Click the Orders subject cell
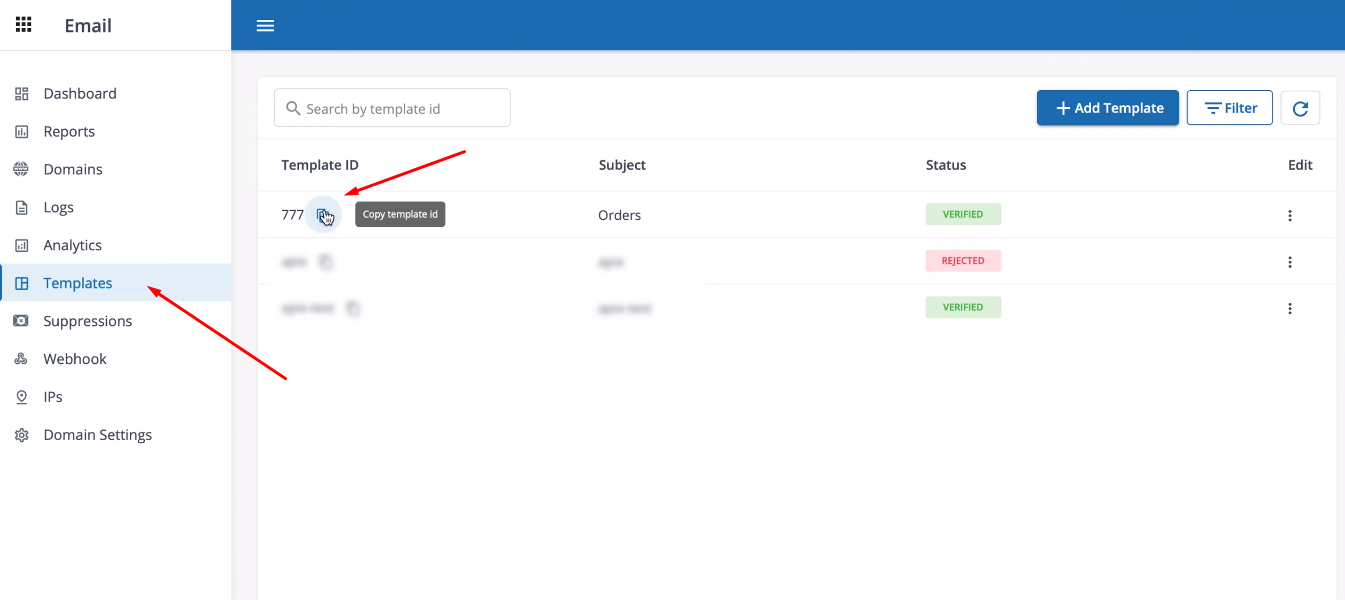Viewport: 1345px width, 600px height. (620, 215)
